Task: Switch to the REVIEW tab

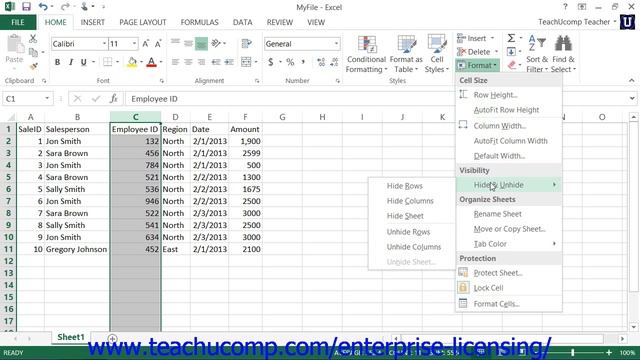Action: pos(280,22)
